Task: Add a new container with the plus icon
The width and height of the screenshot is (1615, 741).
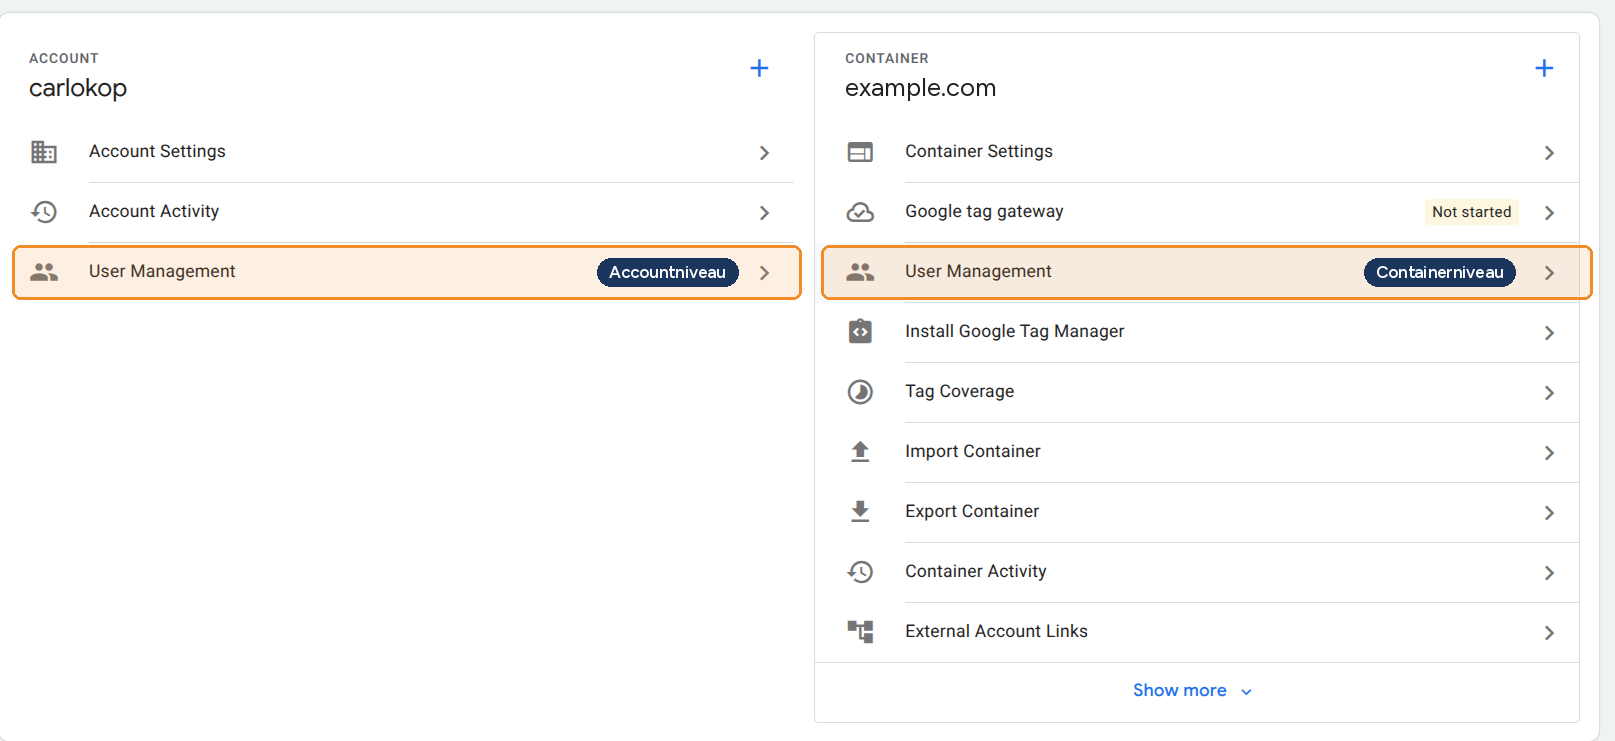Action: pyautogui.click(x=1544, y=68)
